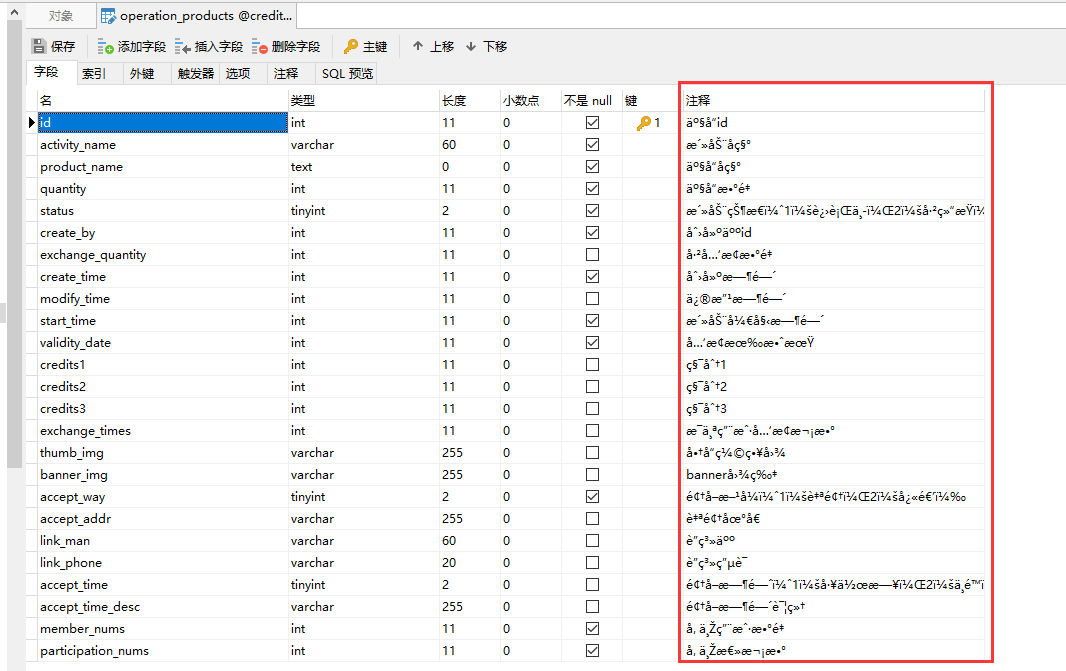Switch to the 对象 tab

(x=61, y=16)
